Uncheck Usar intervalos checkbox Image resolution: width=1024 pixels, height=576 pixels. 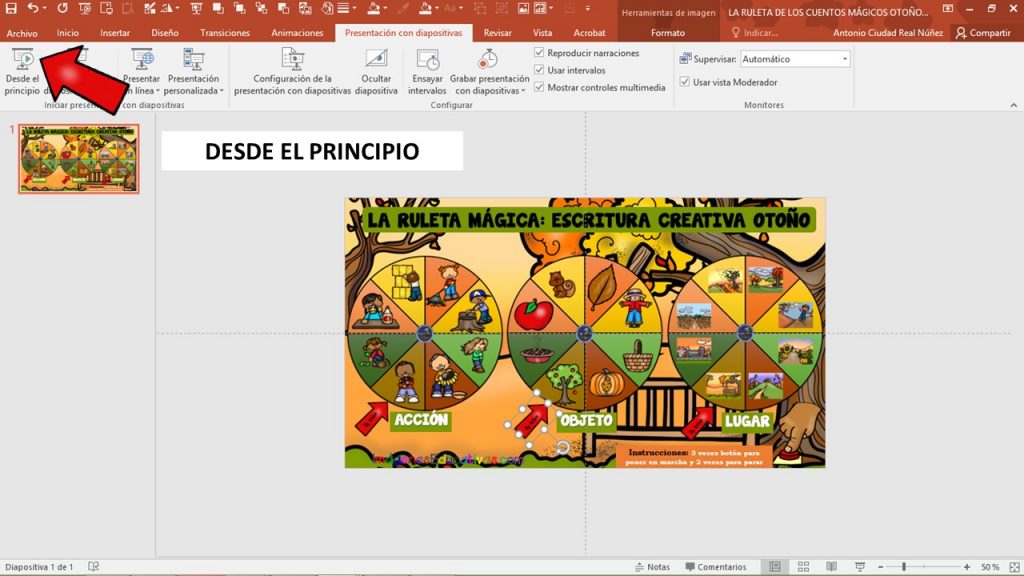(x=540, y=70)
